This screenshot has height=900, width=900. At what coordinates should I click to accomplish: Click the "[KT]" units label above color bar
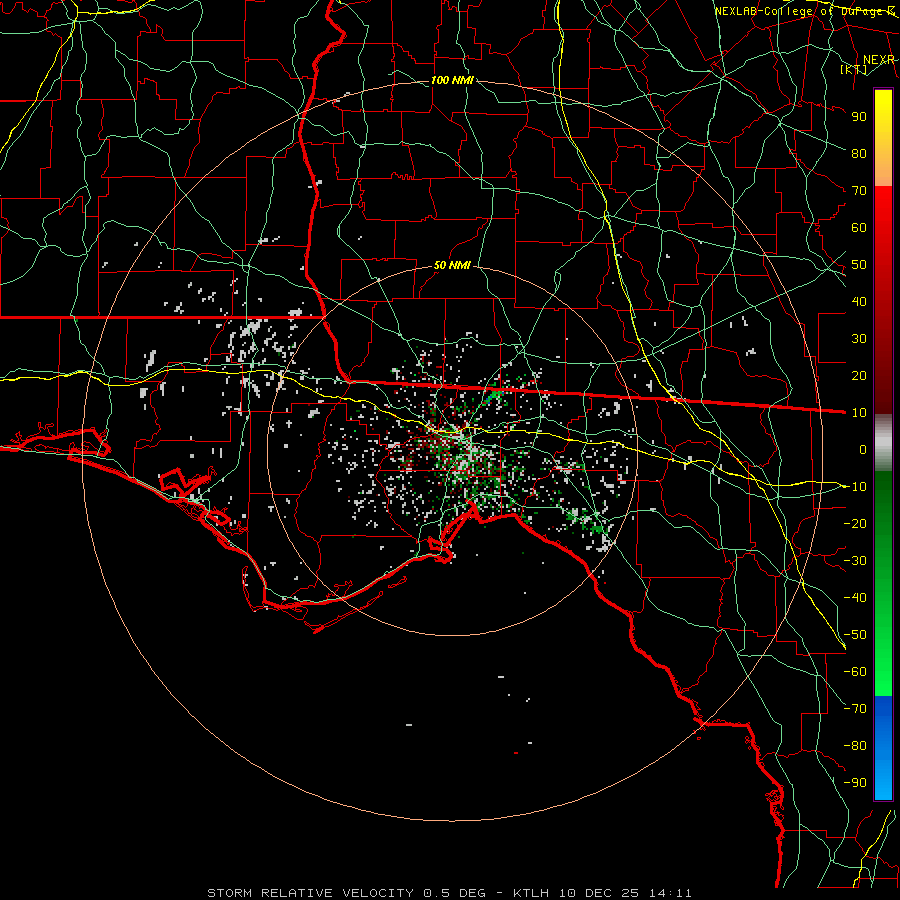(x=854, y=69)
